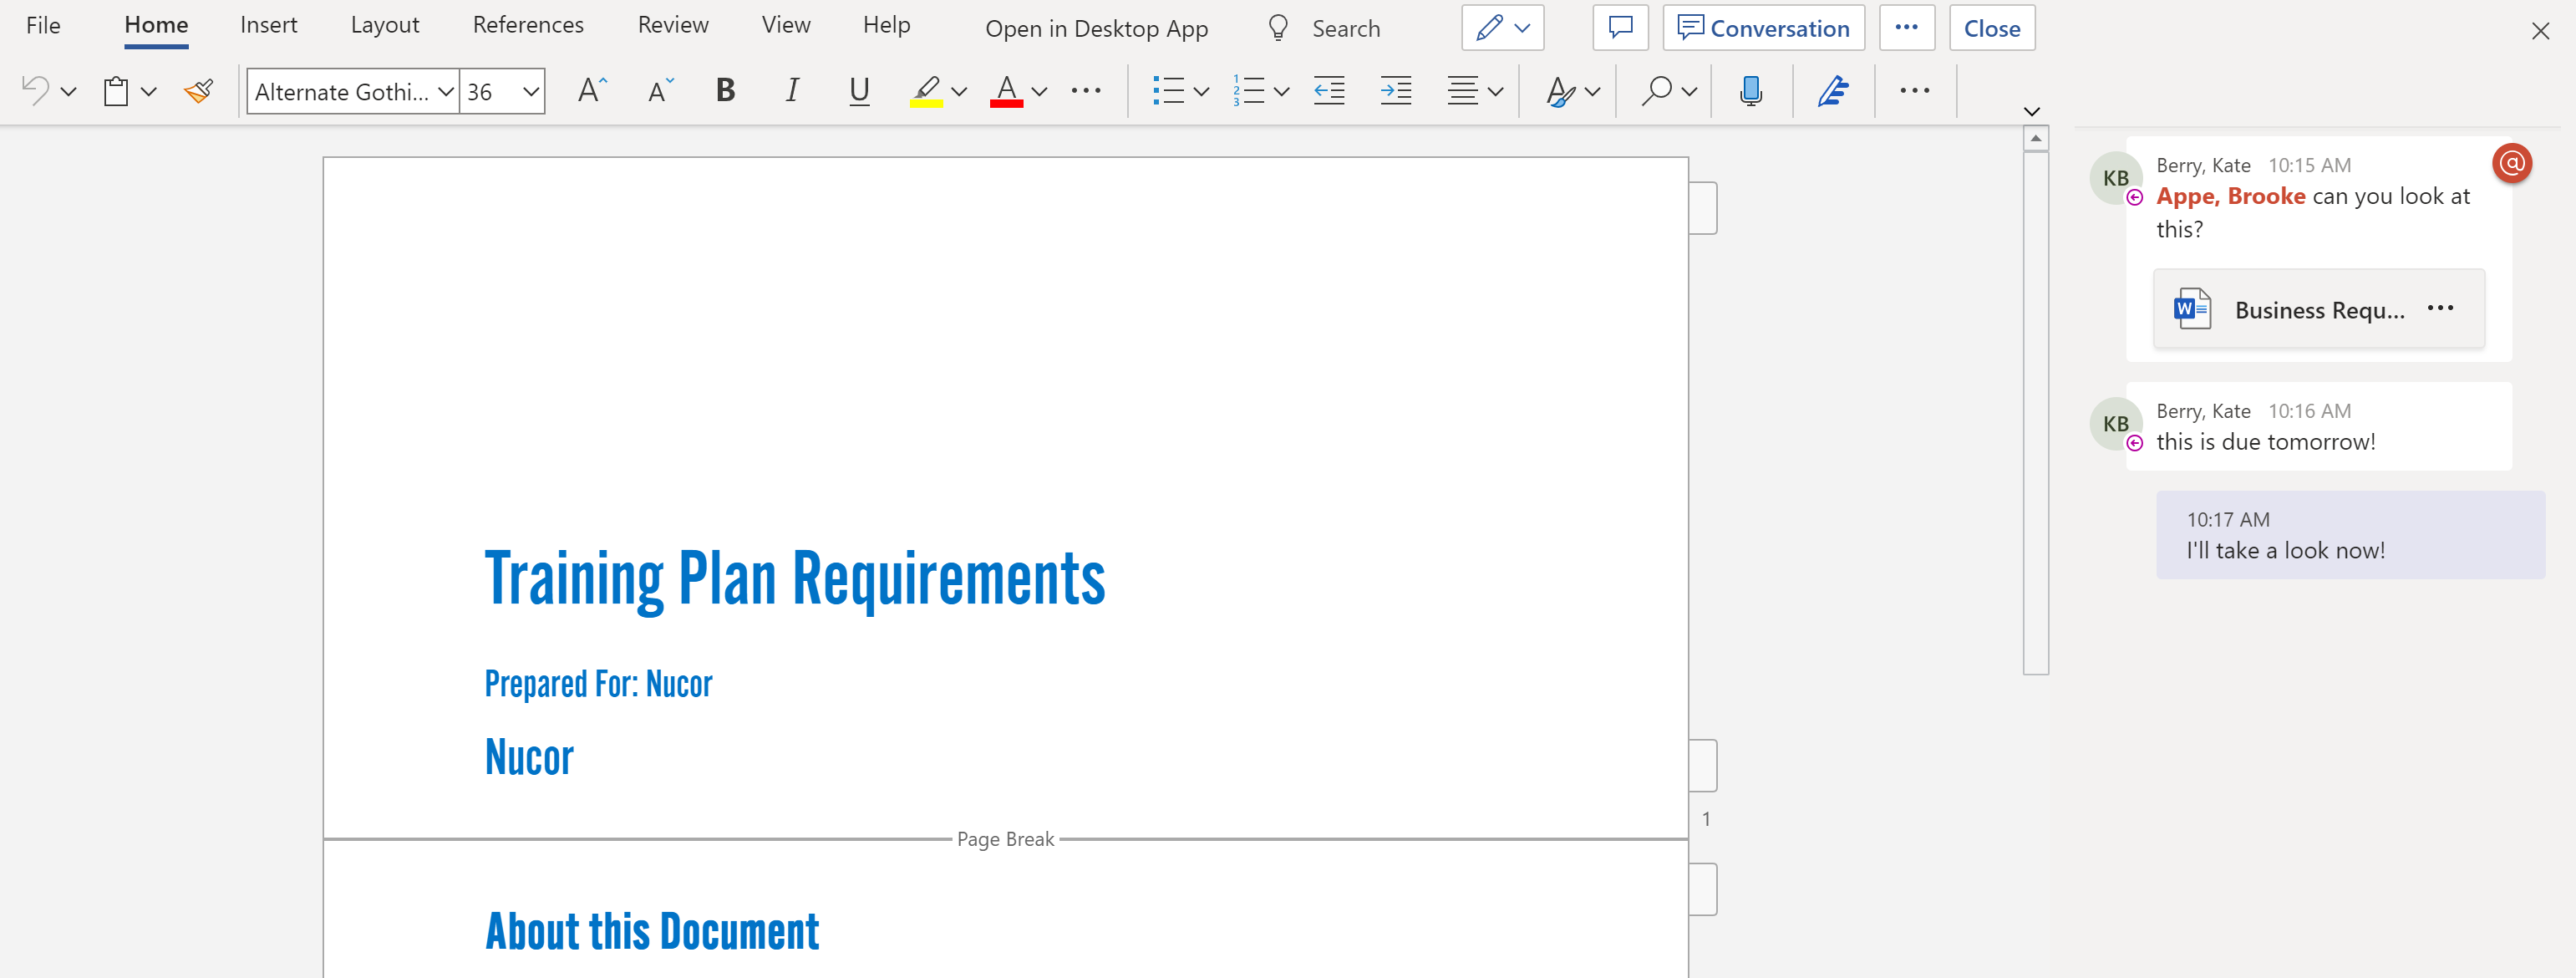This screenshot has width=2576, height=978.
Task: Expand numbering style dropdown
Action: pyautogui.click(x=1281, y=92)
